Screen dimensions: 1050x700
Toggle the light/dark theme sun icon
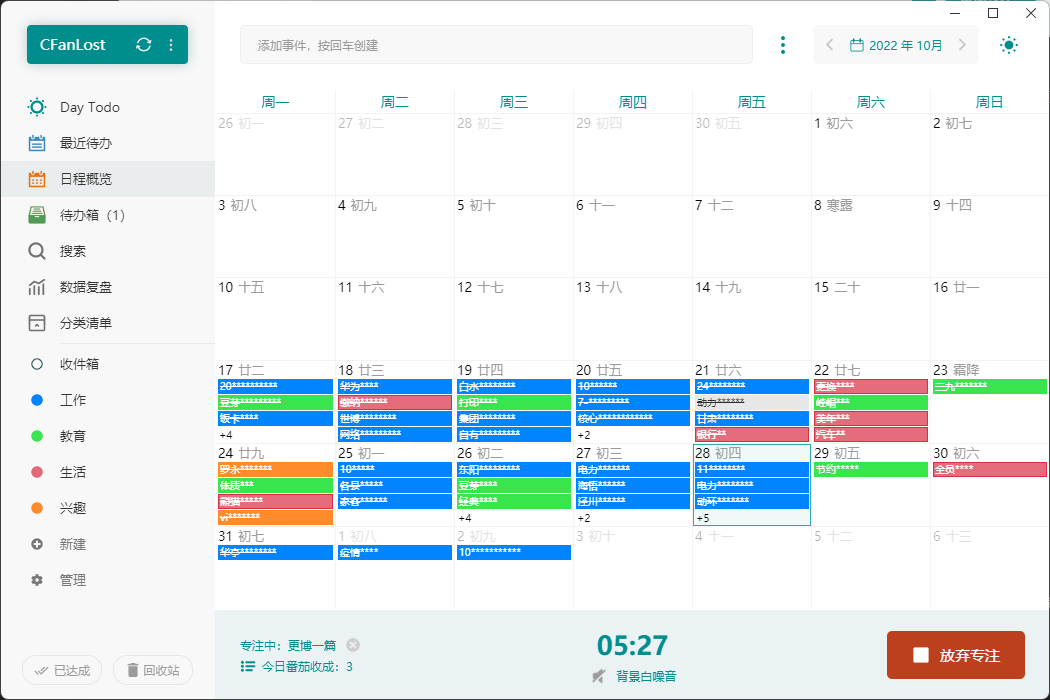[x=1008, y=45]
